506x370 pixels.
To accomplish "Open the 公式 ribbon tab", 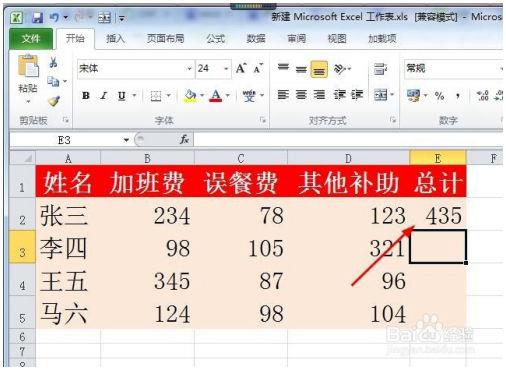I will pos(215,39).
